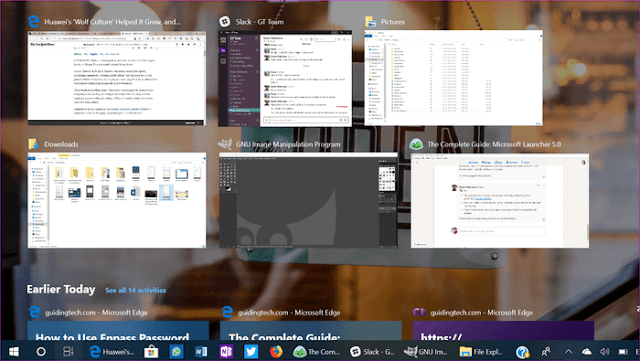The height and width of the screenshot is (361, 640).
Task: Click the Downloads folder icon beside the title
Action: pos(33,144)
